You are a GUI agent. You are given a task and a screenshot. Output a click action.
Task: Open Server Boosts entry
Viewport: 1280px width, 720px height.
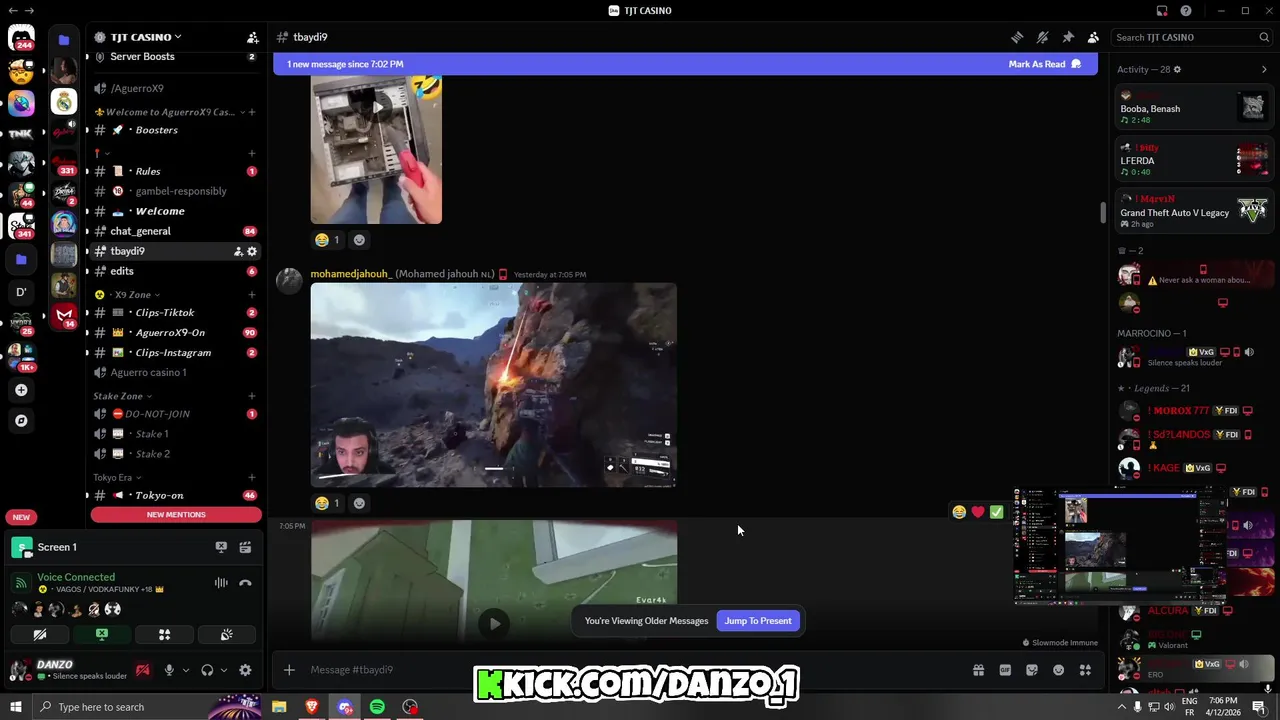pyautogui.click(x=176, y=57)
